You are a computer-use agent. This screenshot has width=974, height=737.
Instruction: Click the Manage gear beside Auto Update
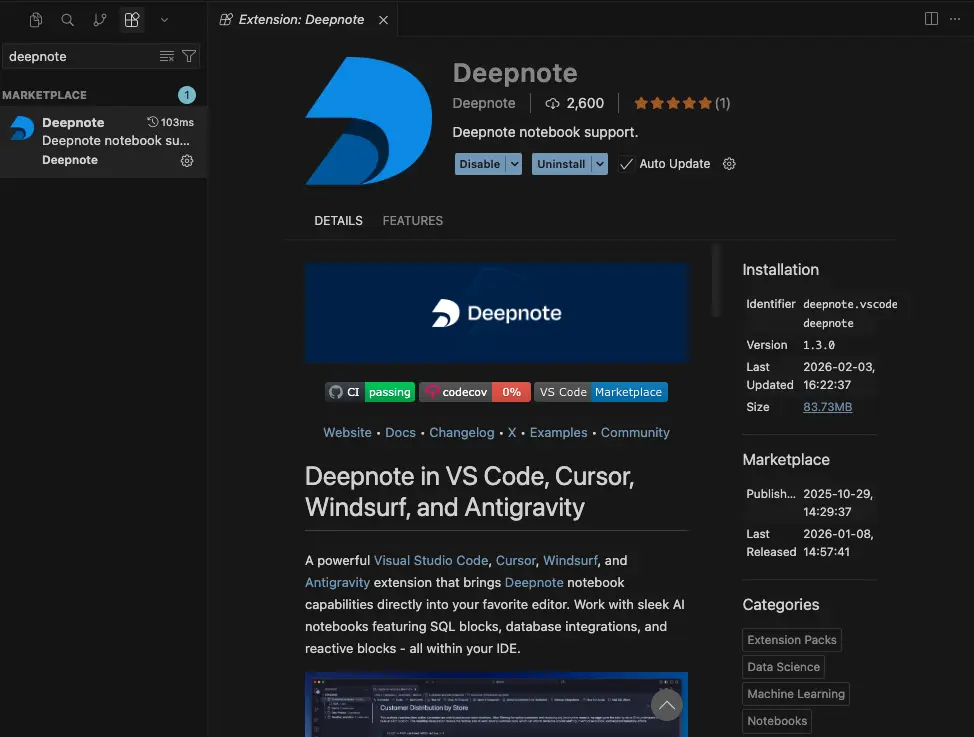[729, 163]
